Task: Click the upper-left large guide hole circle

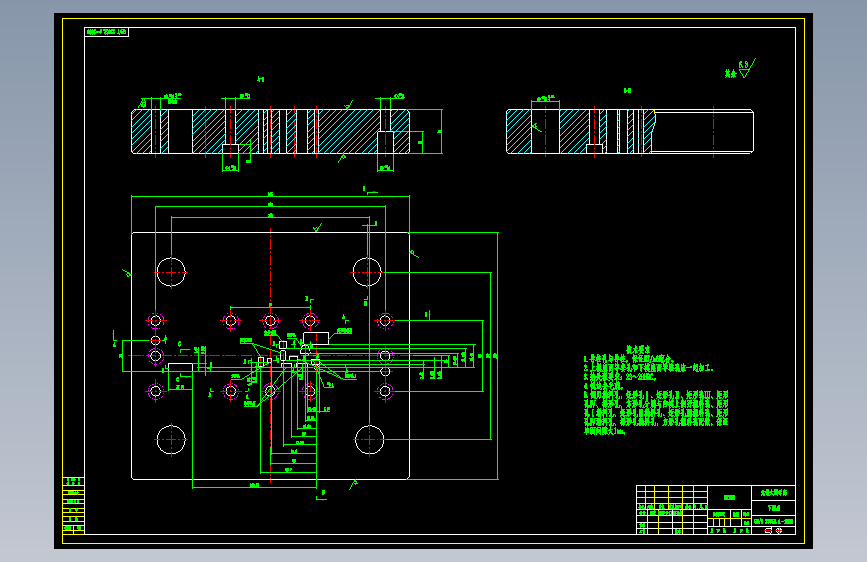Action: tap(171, 272)
